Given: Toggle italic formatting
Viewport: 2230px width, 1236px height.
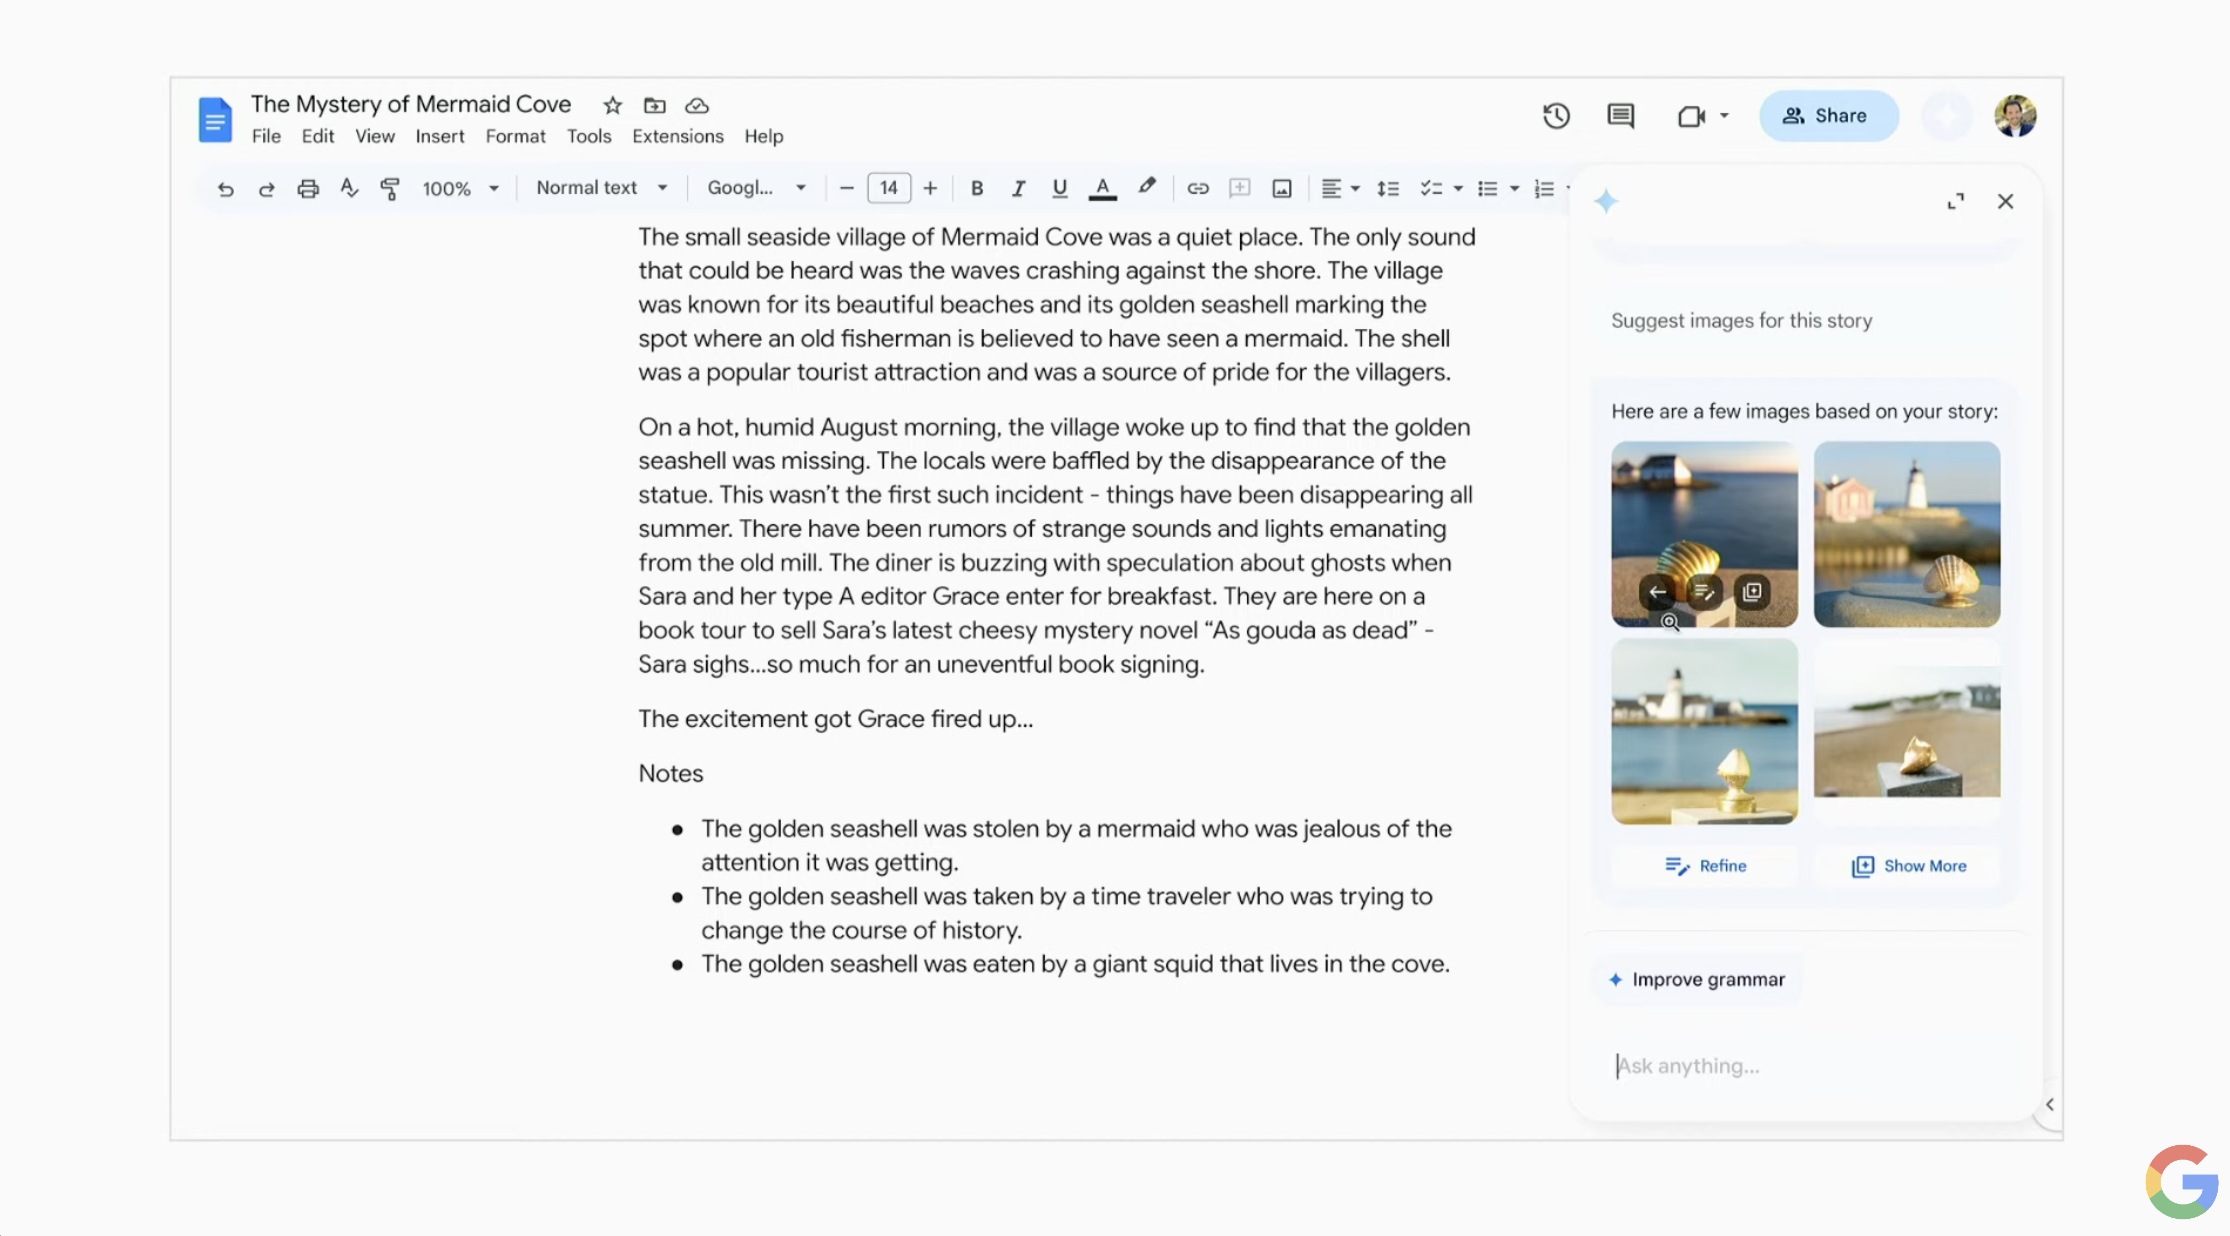Looking at the screenshot, I should click(x=1018, y=188).
